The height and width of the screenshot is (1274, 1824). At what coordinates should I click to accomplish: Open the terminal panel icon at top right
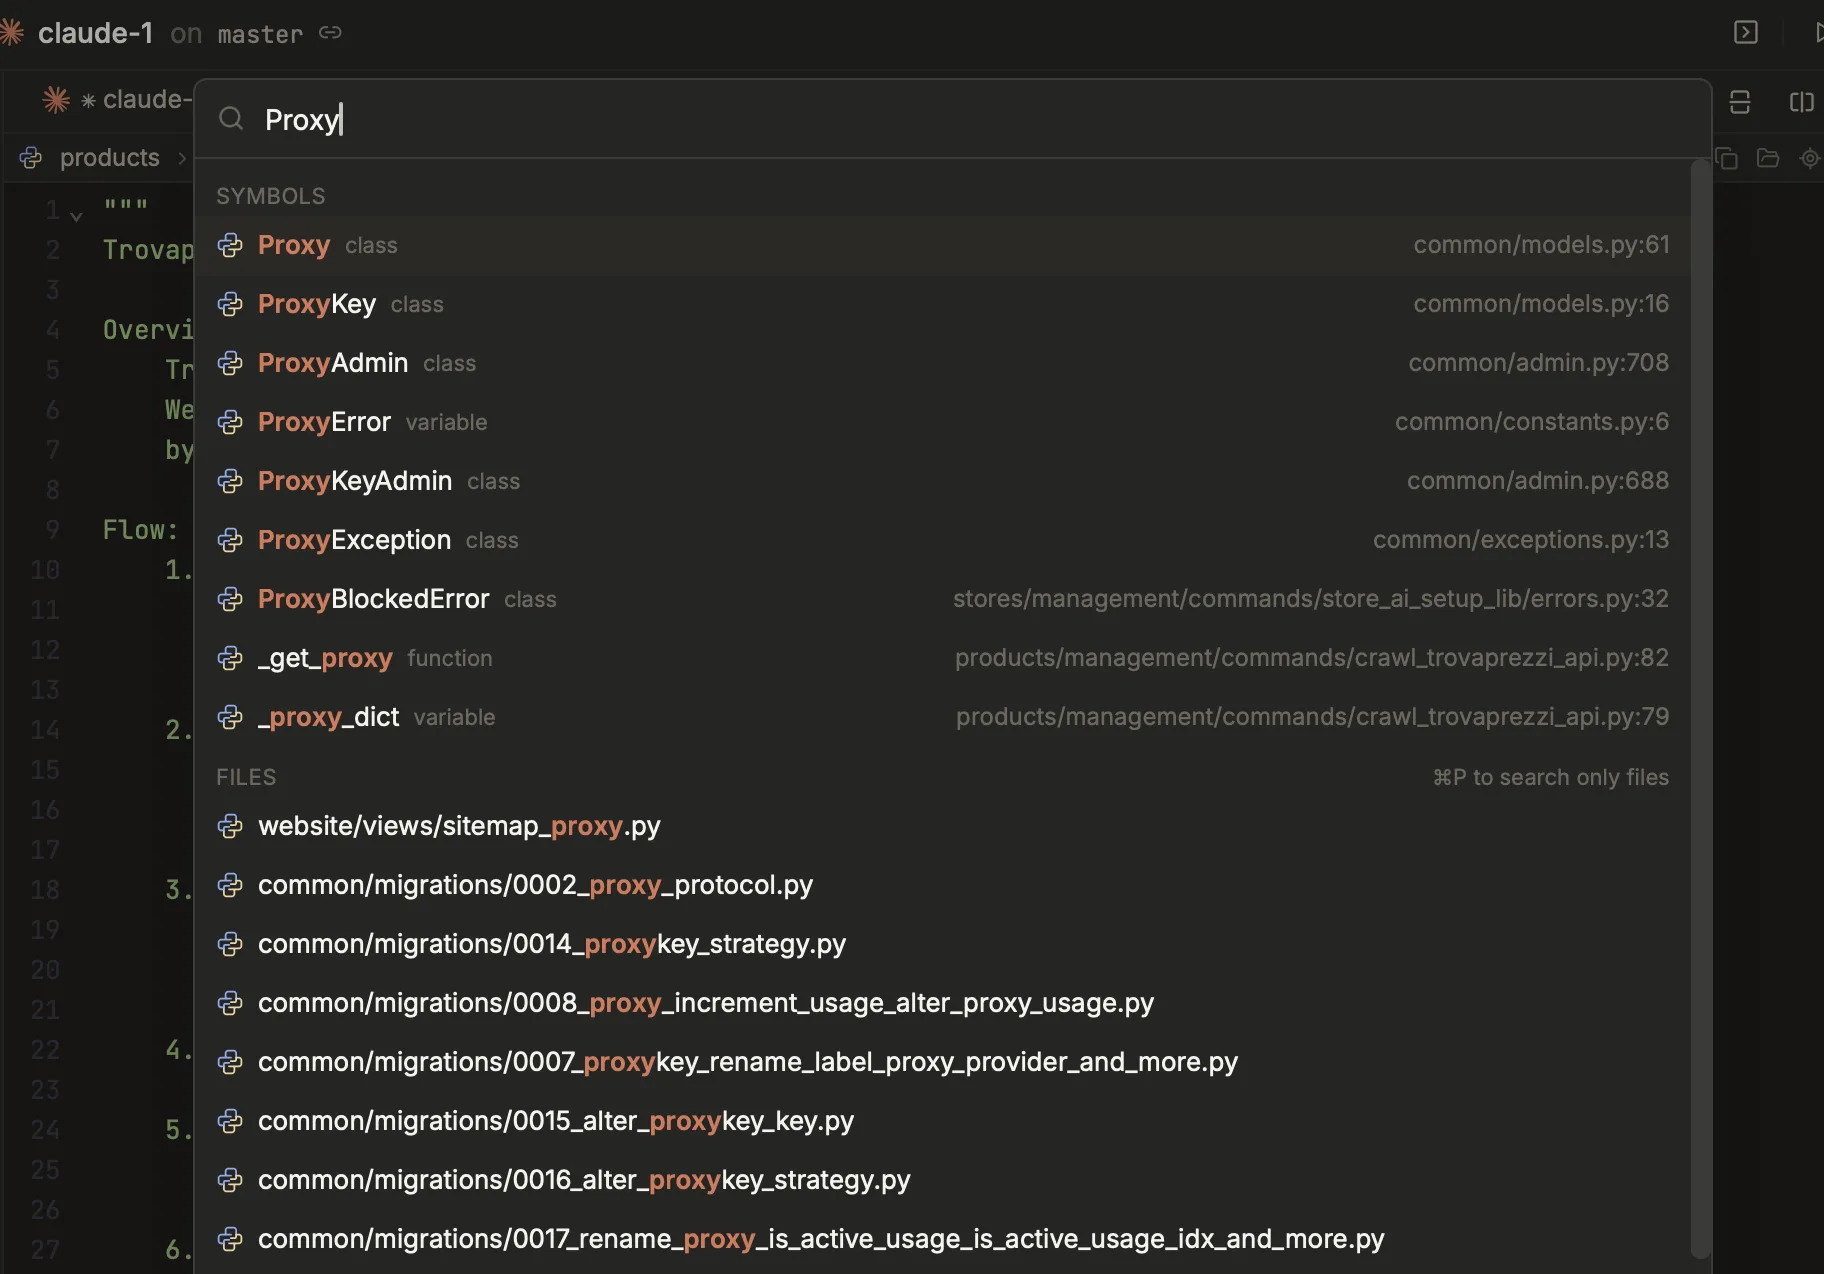[1745, 32]
